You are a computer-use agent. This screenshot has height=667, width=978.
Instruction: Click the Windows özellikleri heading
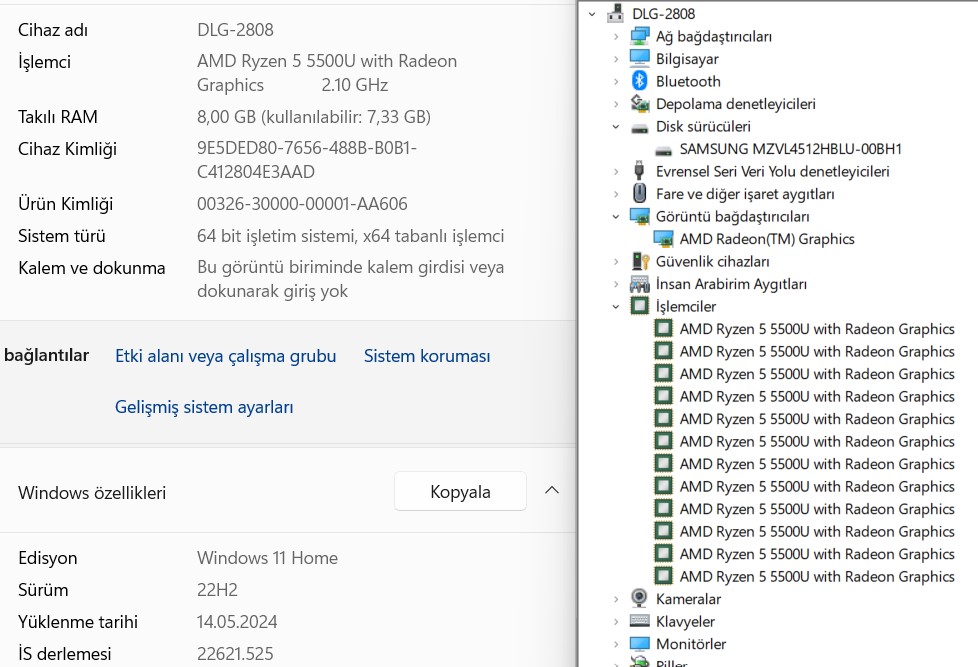(92, 493)
